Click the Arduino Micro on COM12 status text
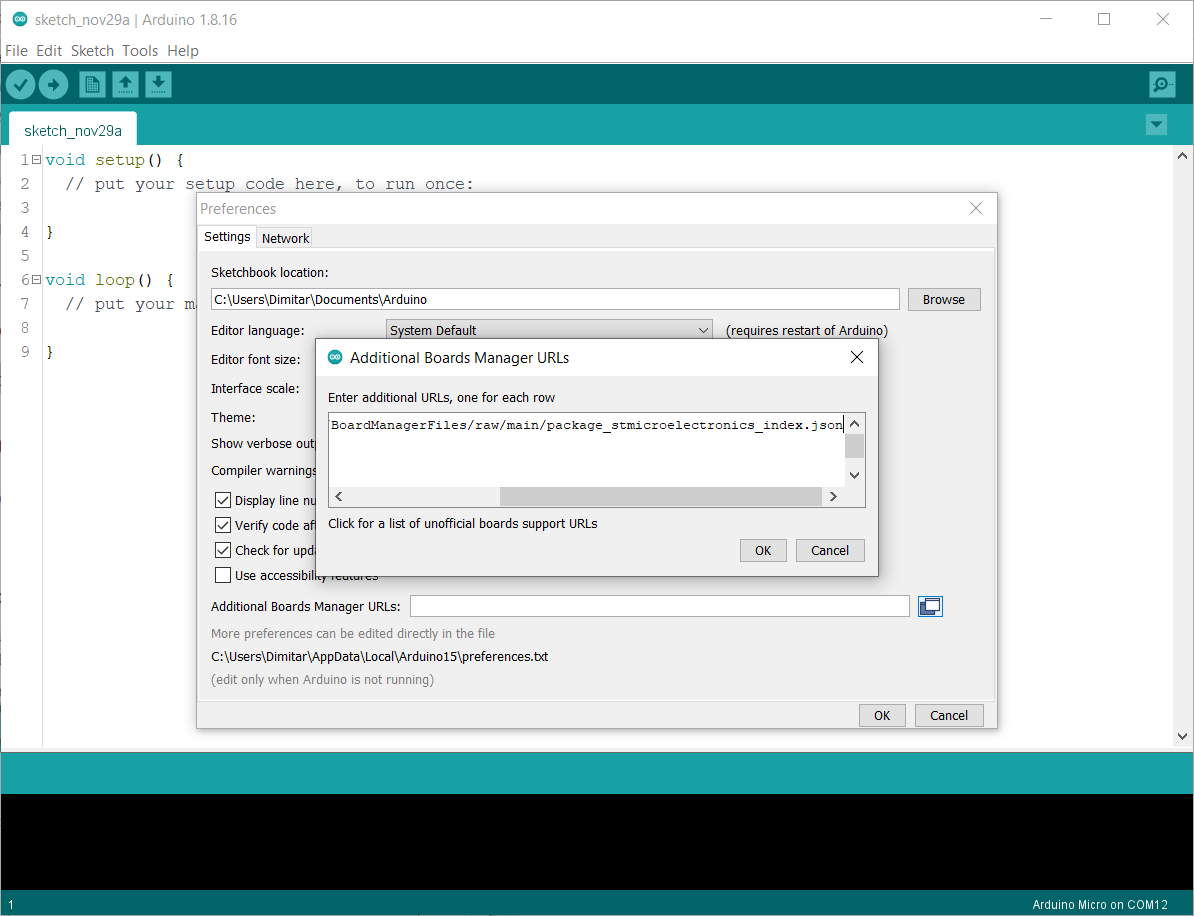1194x916 pixels. point(1100,905)
